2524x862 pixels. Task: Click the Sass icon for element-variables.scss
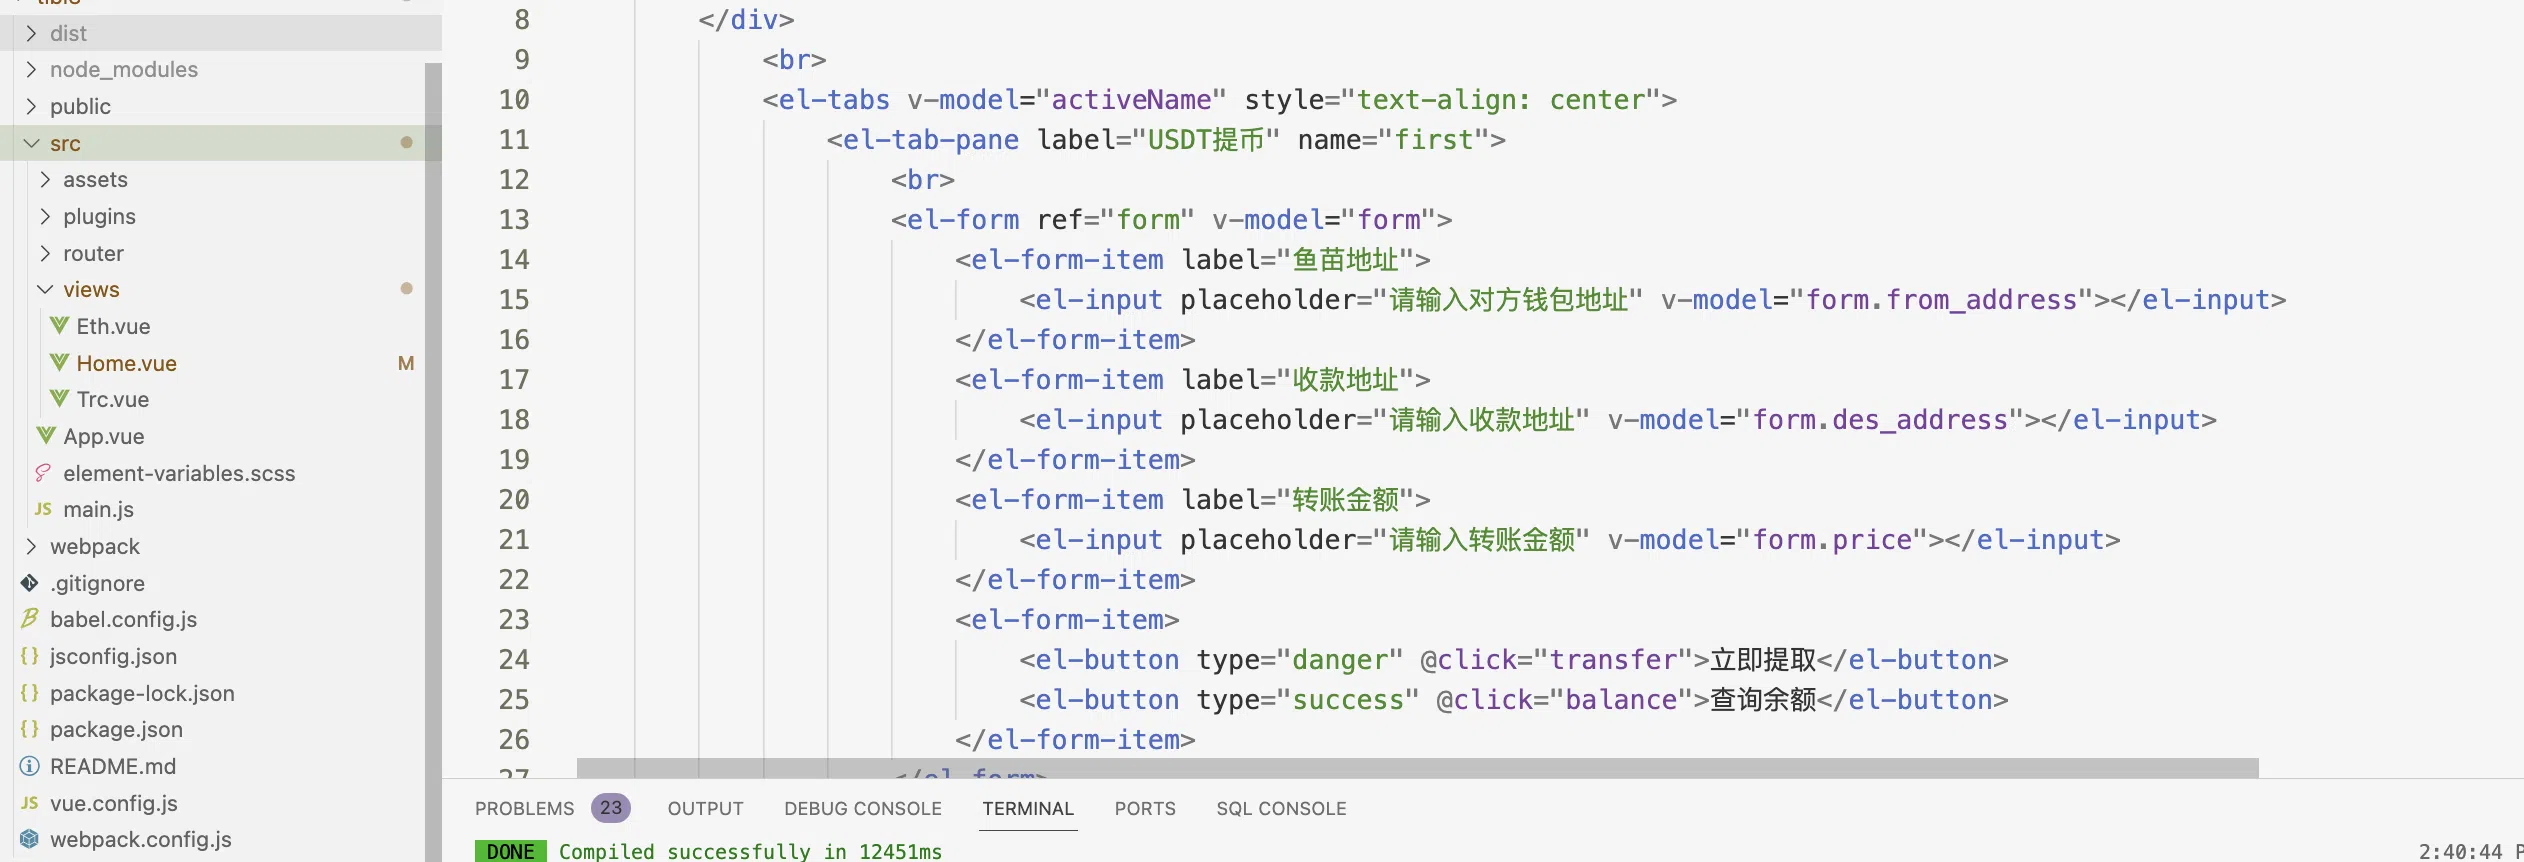pyautogui.click(x=43, y=473)
